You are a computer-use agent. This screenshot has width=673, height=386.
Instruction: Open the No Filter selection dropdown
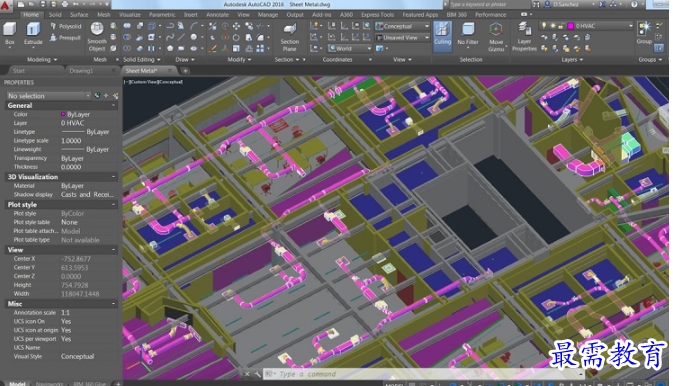468,36
